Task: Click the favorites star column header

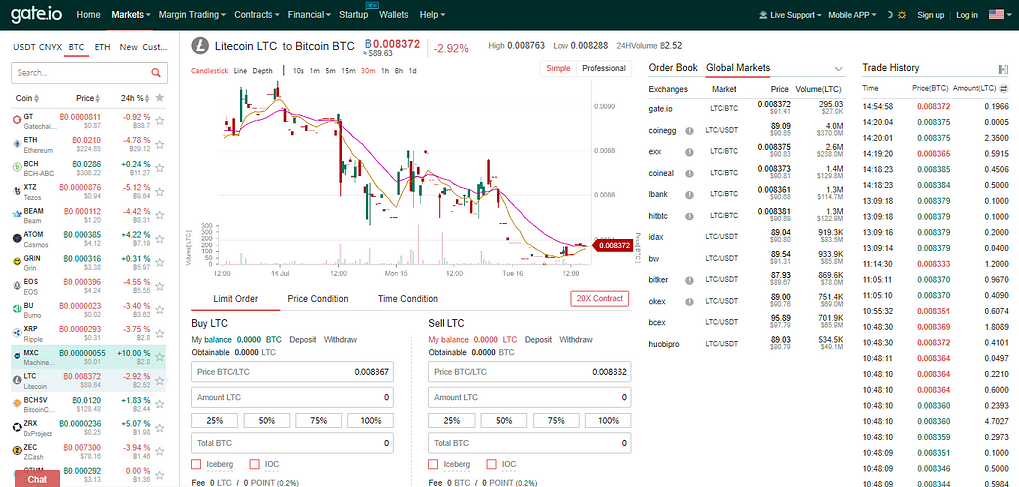Action: tap(160, 98)
